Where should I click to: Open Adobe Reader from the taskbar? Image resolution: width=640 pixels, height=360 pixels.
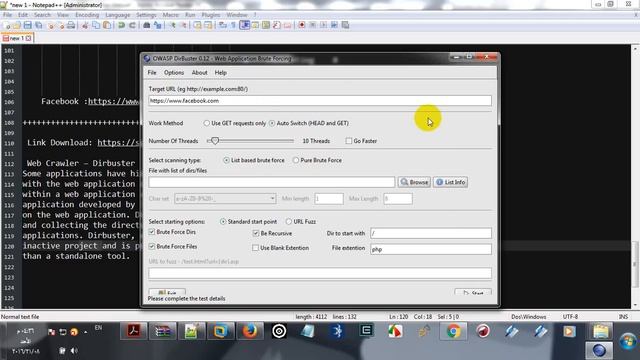click(133, 331)
